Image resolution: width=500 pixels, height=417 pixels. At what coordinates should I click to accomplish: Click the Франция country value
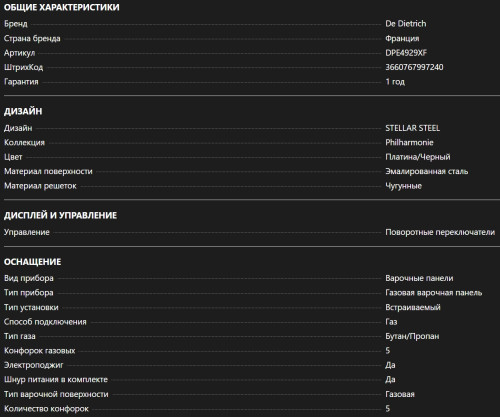(x=402, y=38)
